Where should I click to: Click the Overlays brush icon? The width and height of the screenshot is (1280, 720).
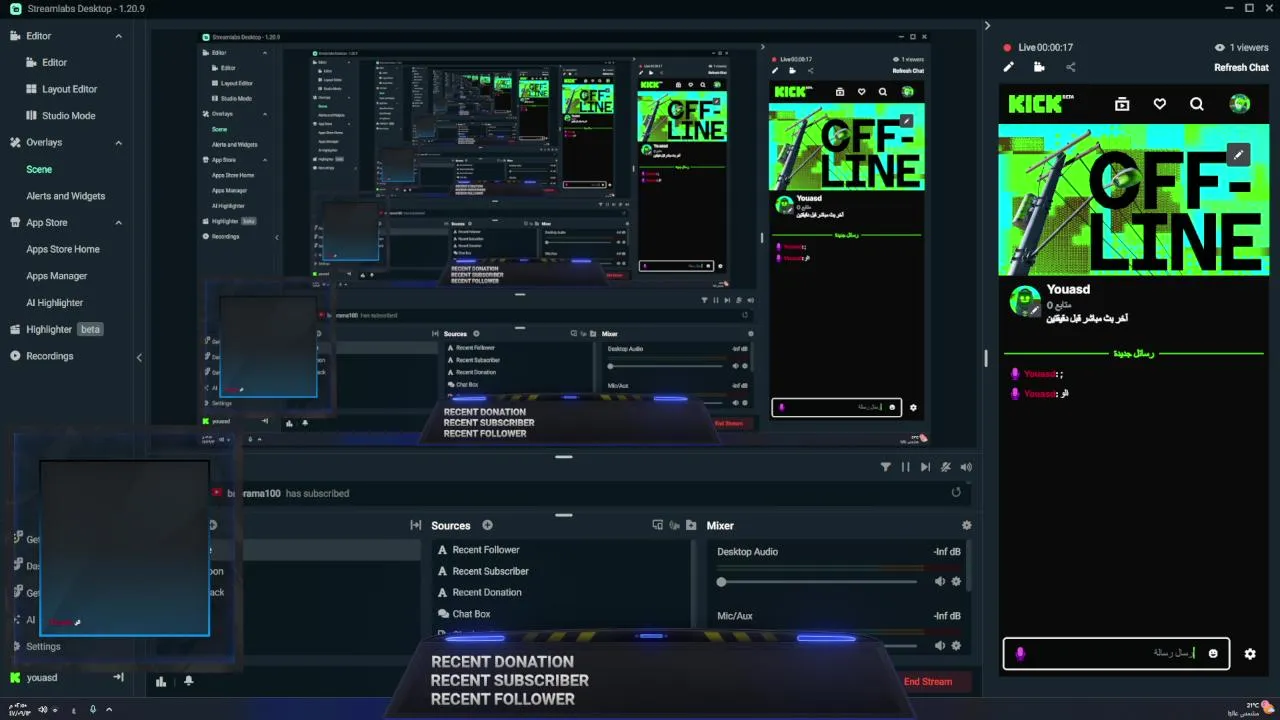(15, 143)
